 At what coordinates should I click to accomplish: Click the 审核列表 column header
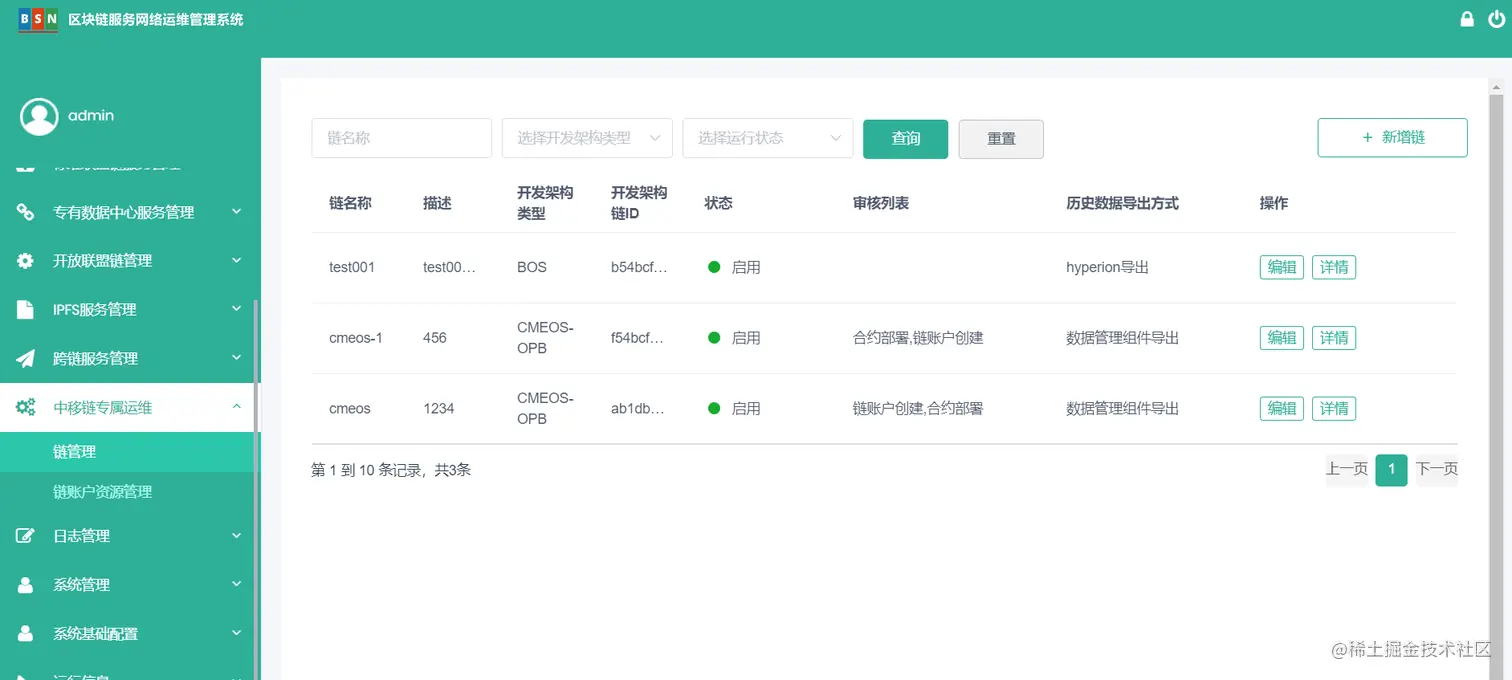coord(881,203)
